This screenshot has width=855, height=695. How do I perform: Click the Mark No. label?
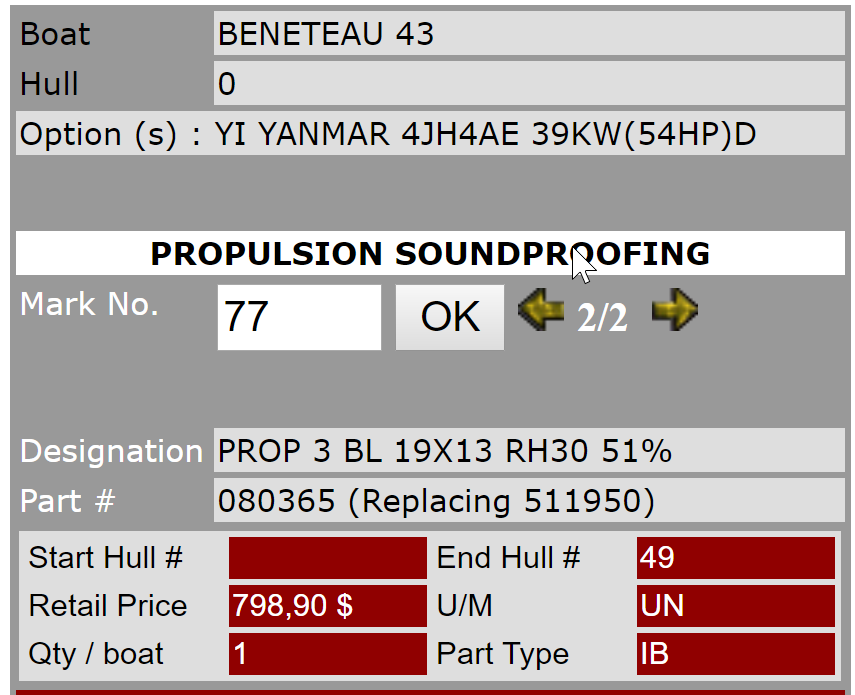[90, 305]
